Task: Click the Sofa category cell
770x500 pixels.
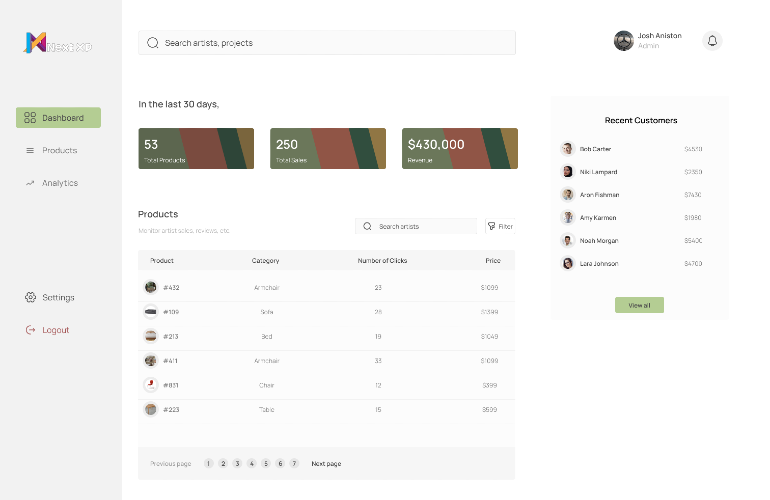Action: coord(267,312)
